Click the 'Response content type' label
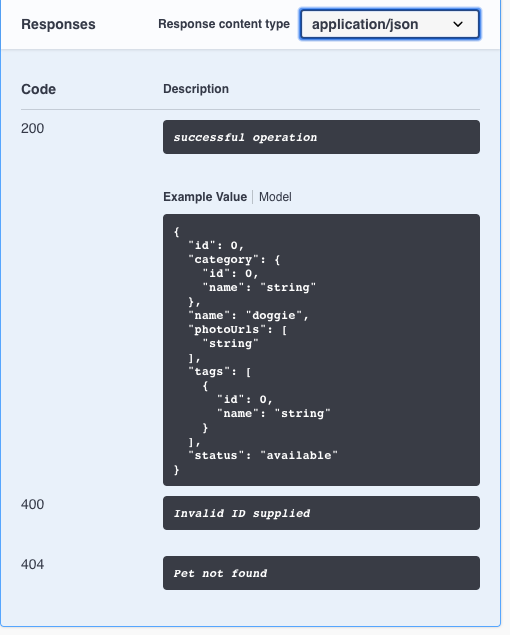Screen dimensions: 510x635 click(x=224, y=24)
